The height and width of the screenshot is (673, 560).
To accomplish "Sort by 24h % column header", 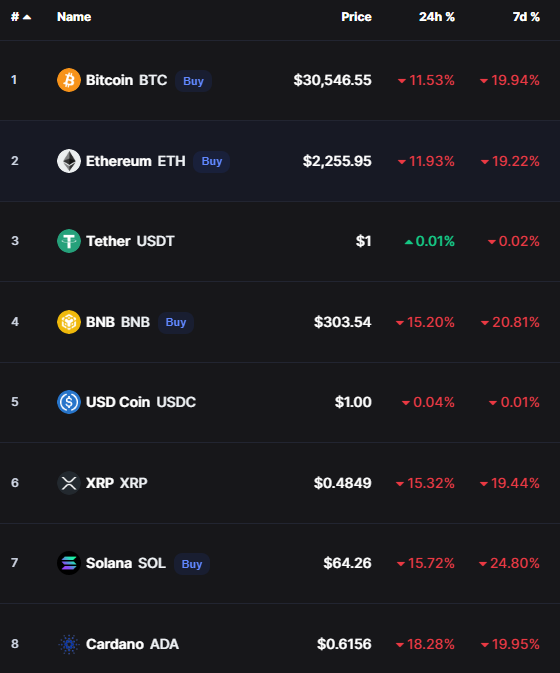I will click(436, 17).
